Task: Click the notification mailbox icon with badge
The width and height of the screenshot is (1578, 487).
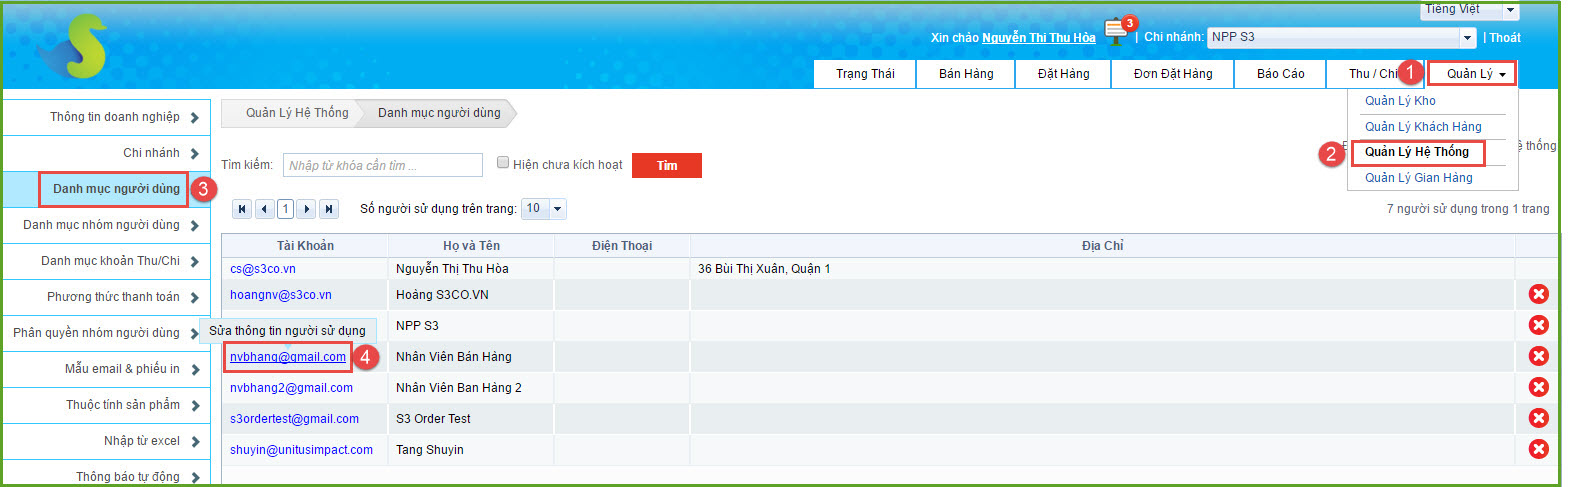Action: pyautogui.click(x=1116, y=31)
